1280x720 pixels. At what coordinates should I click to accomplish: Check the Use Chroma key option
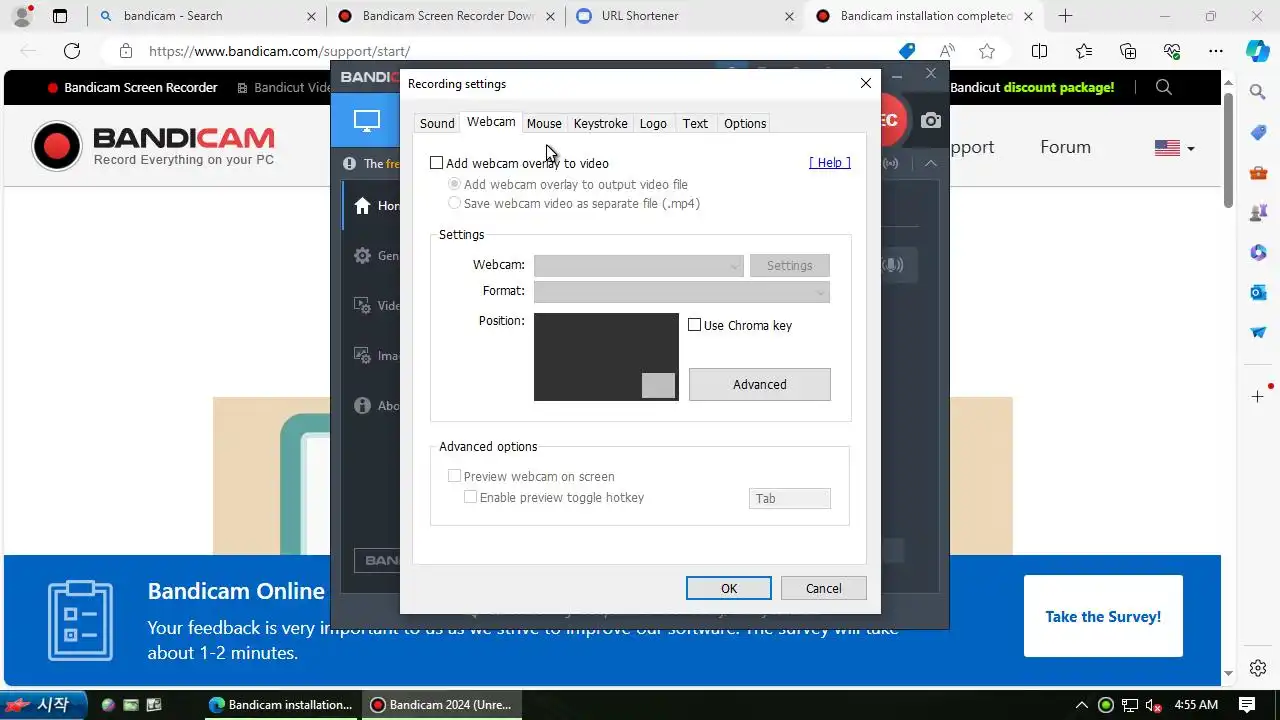click(x=694, y=325)
